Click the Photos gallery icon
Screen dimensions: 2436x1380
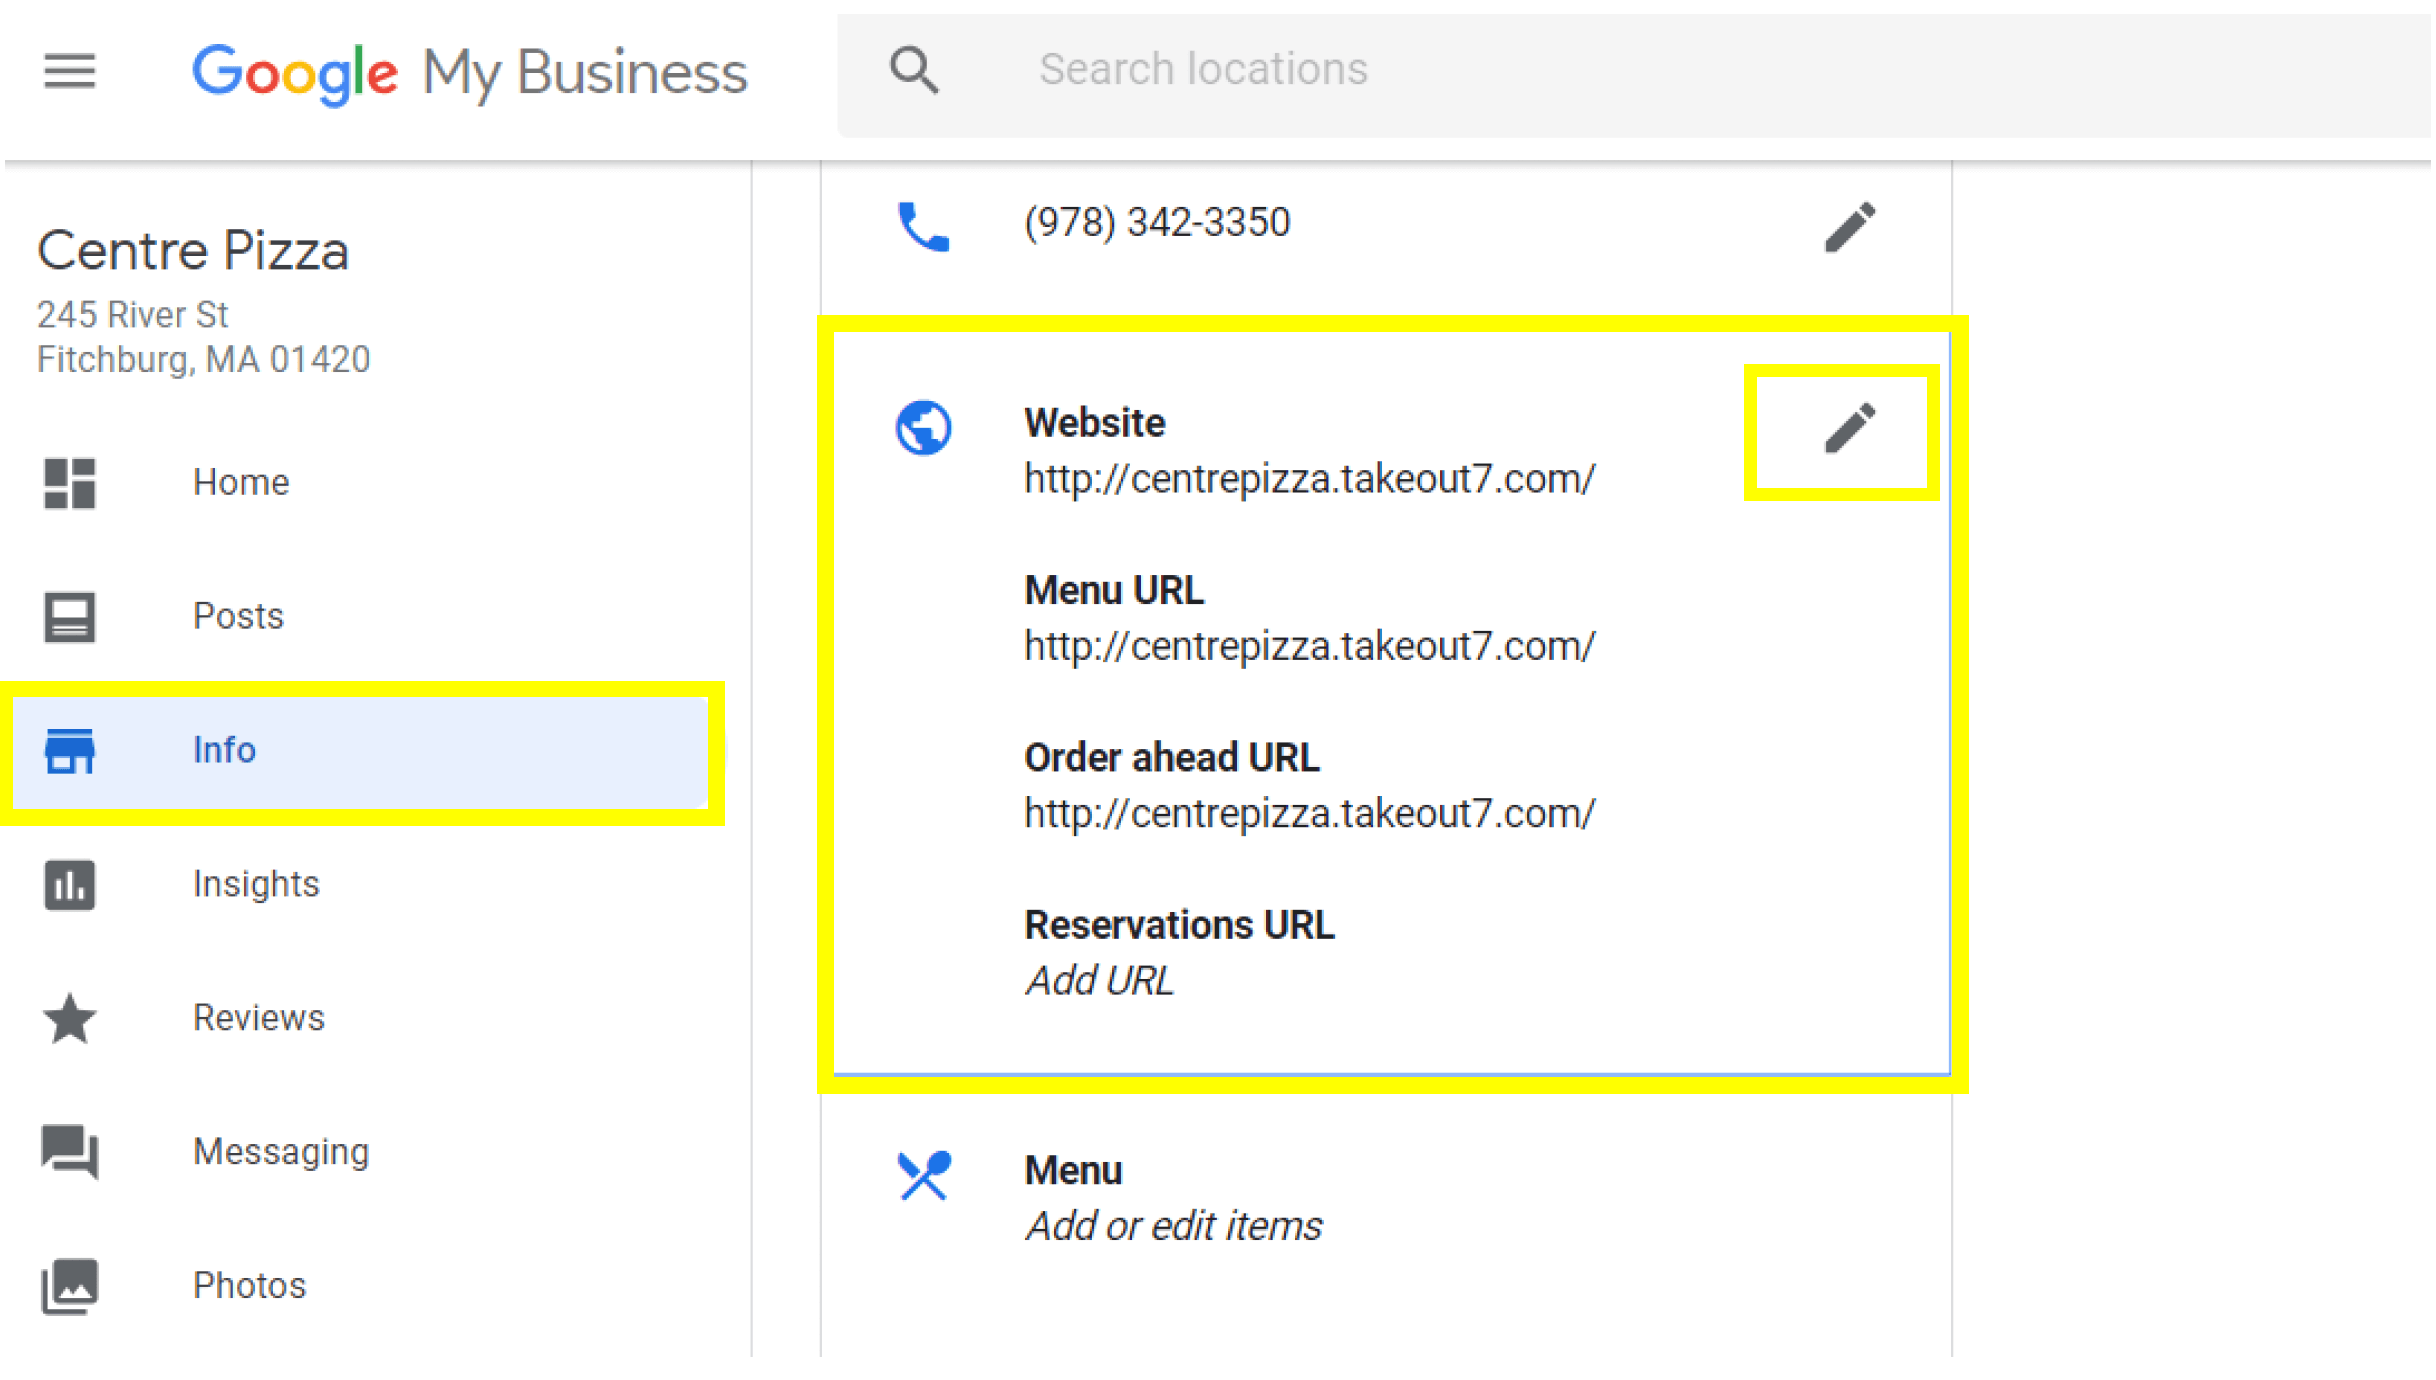pos(70,1287)
